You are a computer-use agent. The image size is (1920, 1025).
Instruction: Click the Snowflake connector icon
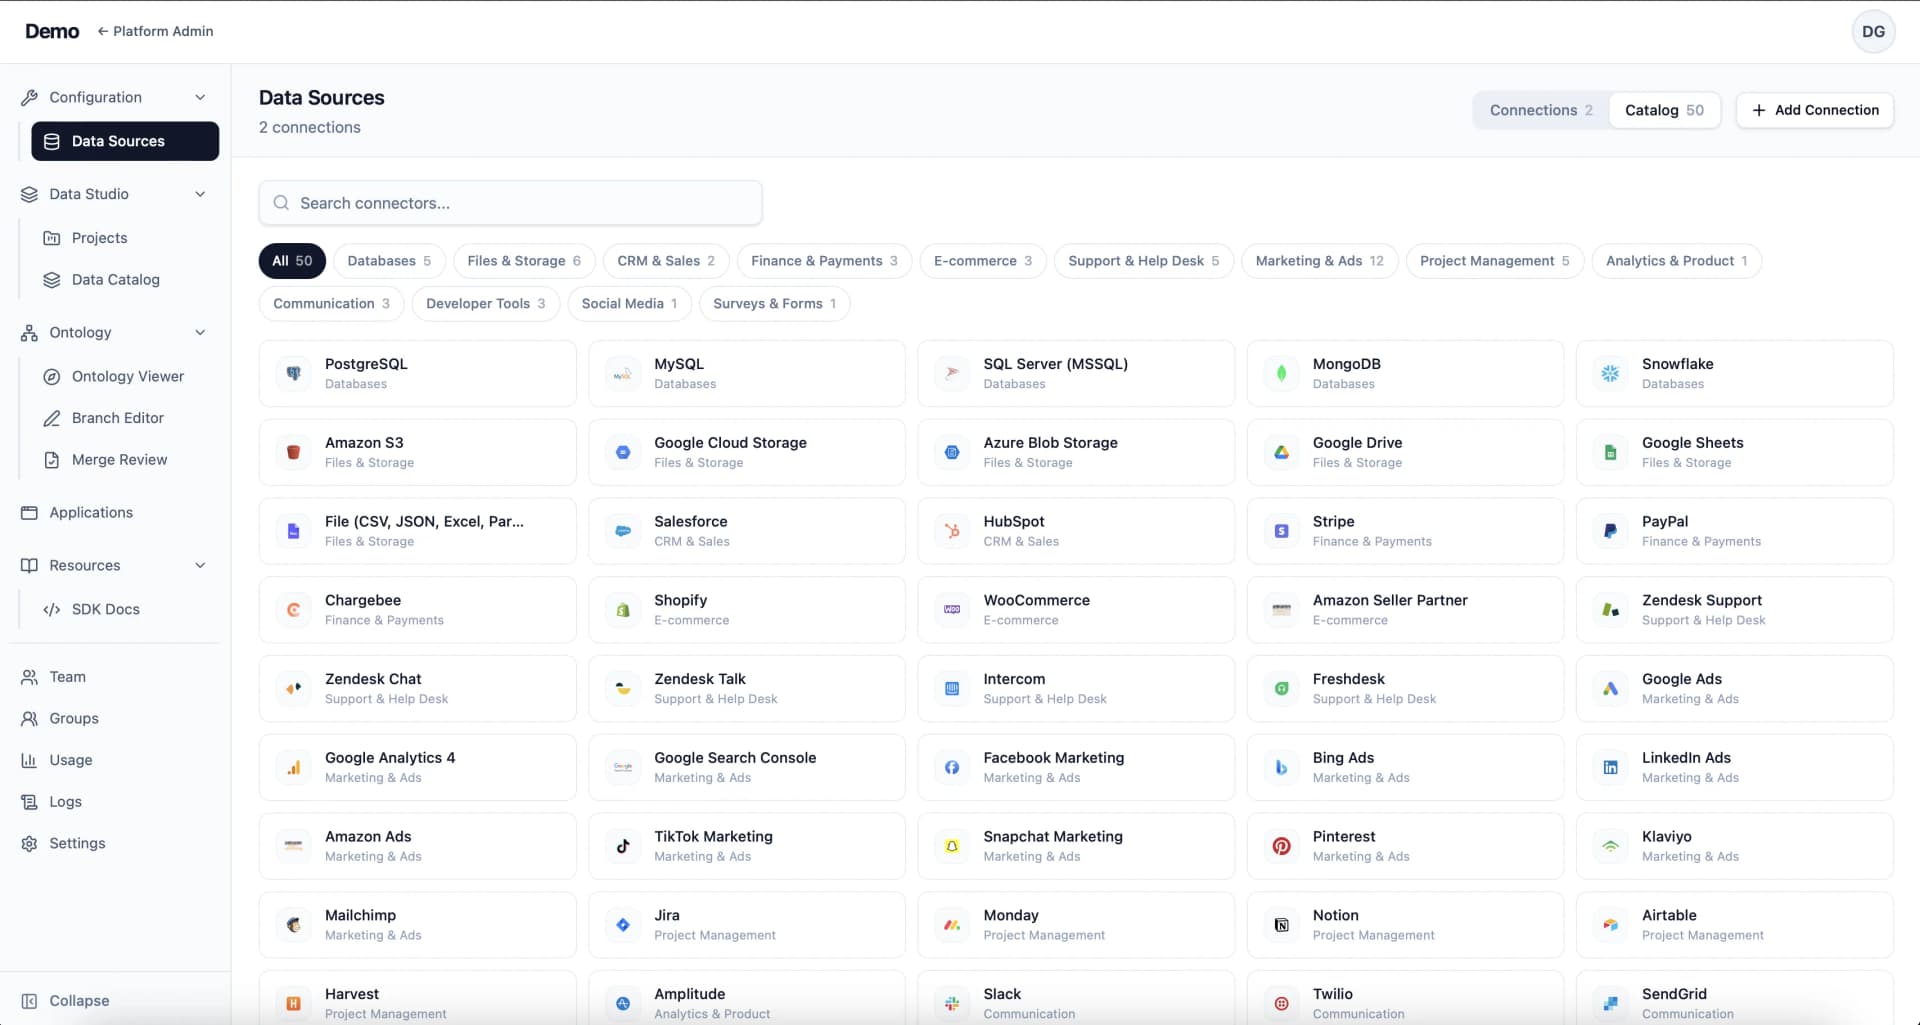(x=1610, y=373)
